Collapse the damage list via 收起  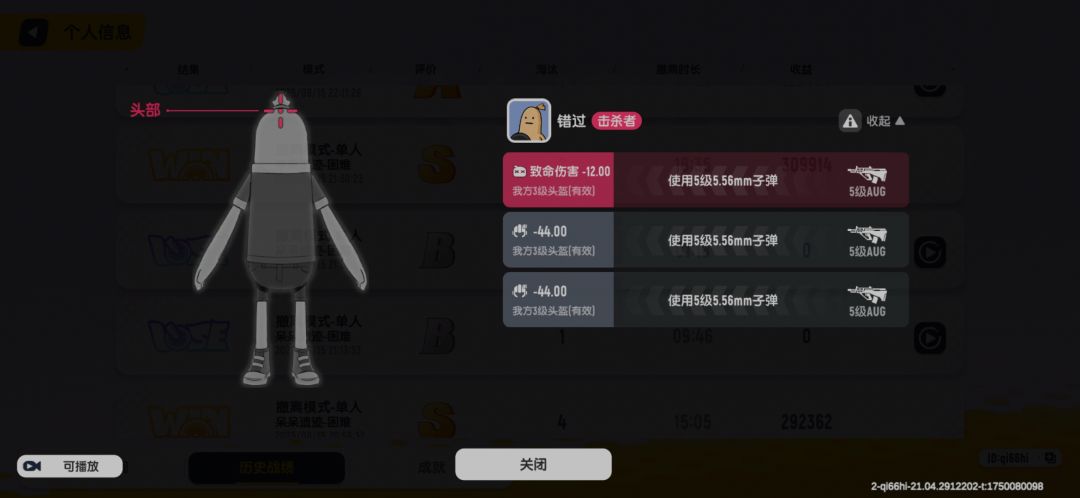(885, 121)
